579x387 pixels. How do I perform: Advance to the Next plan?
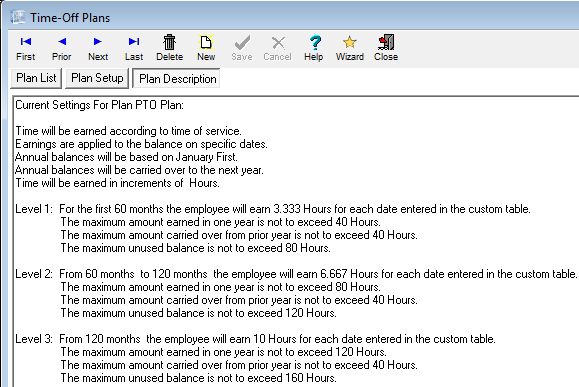[98, 48]
